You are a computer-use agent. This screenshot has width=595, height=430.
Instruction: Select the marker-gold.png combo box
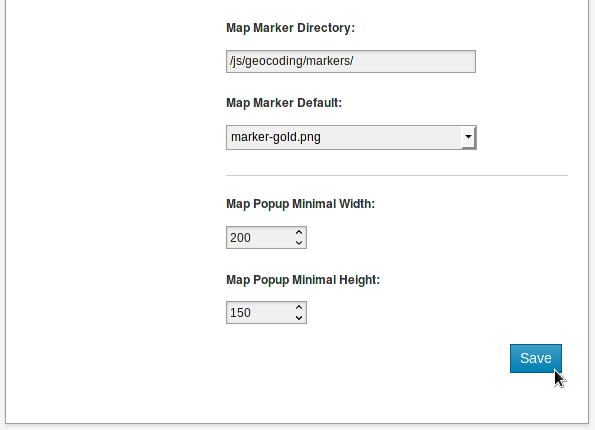[x=351, y=137]
